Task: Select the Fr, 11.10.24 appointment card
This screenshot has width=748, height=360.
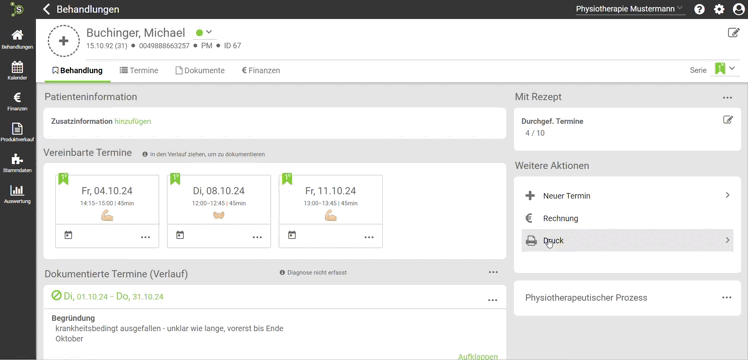Action: (x=331, y=211)
